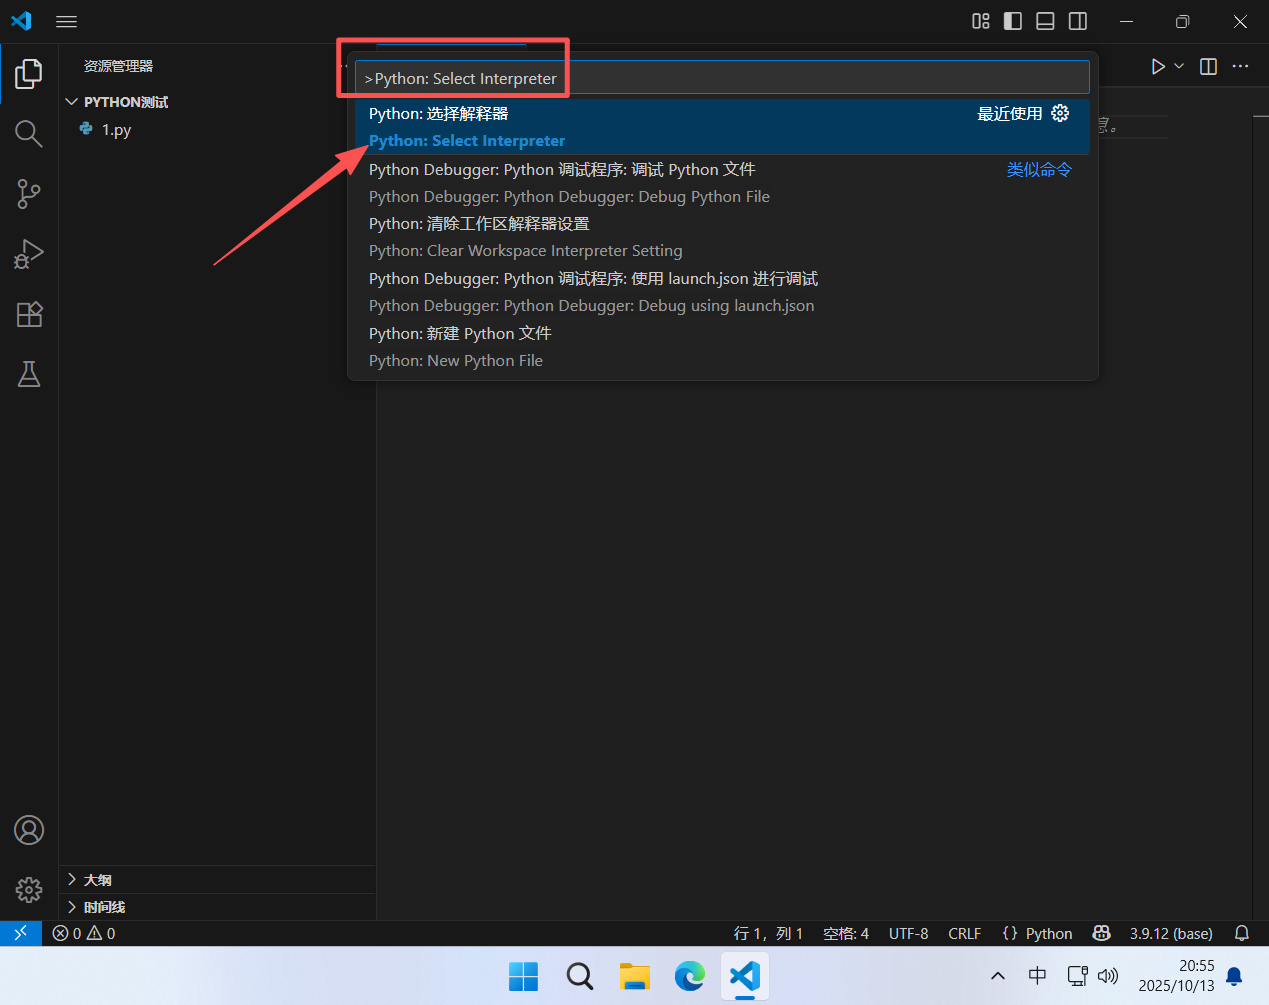Choose Debug using launch.json command
Viewport: 1269px width, 1005px height.
click(722, 292)
